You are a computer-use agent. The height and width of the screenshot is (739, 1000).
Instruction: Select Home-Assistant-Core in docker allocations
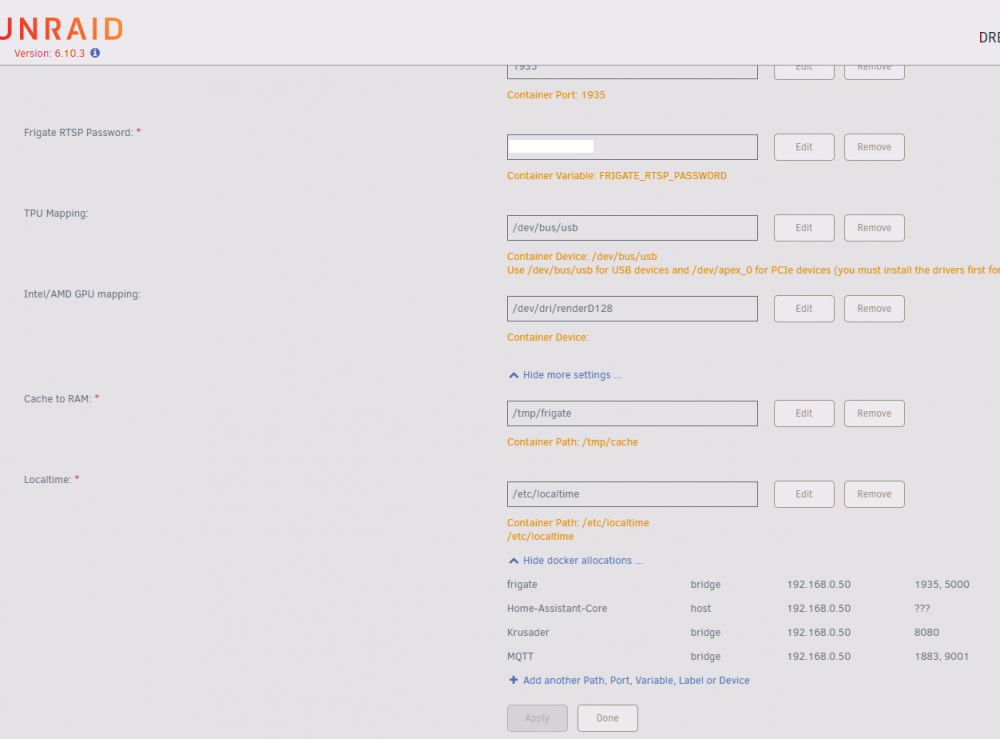(557, 609)
